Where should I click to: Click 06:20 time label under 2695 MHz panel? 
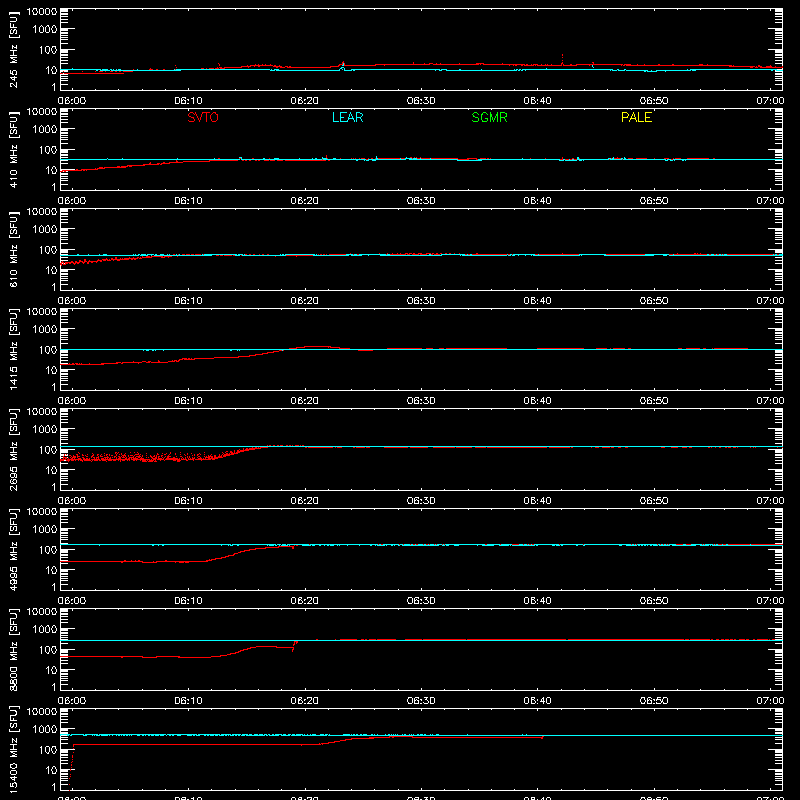point(305,501)
